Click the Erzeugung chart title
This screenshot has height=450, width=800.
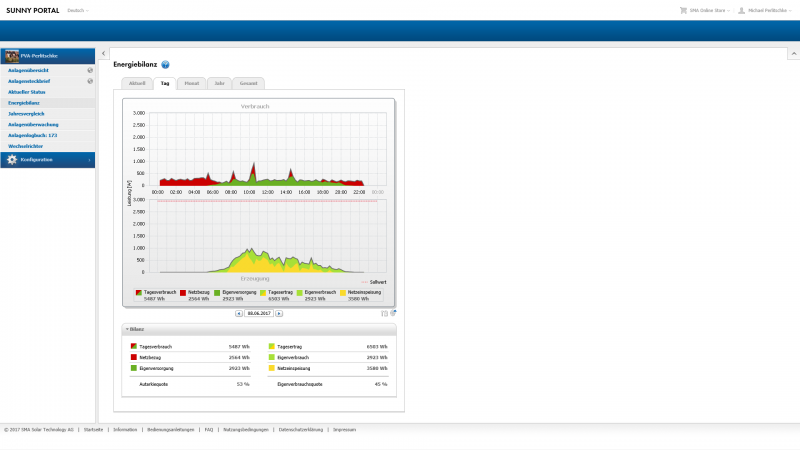pos(255,279)
